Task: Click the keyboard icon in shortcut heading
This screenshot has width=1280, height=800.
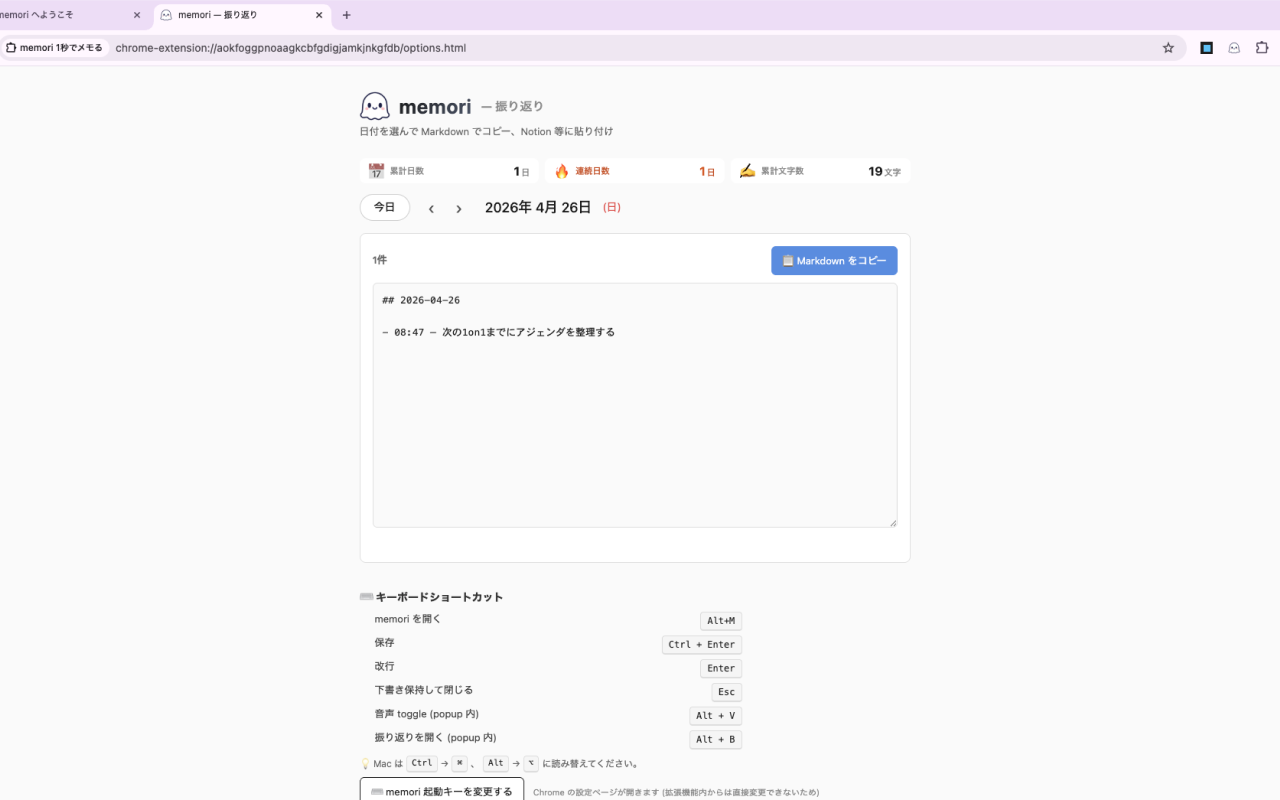Action: coord(366,597)
